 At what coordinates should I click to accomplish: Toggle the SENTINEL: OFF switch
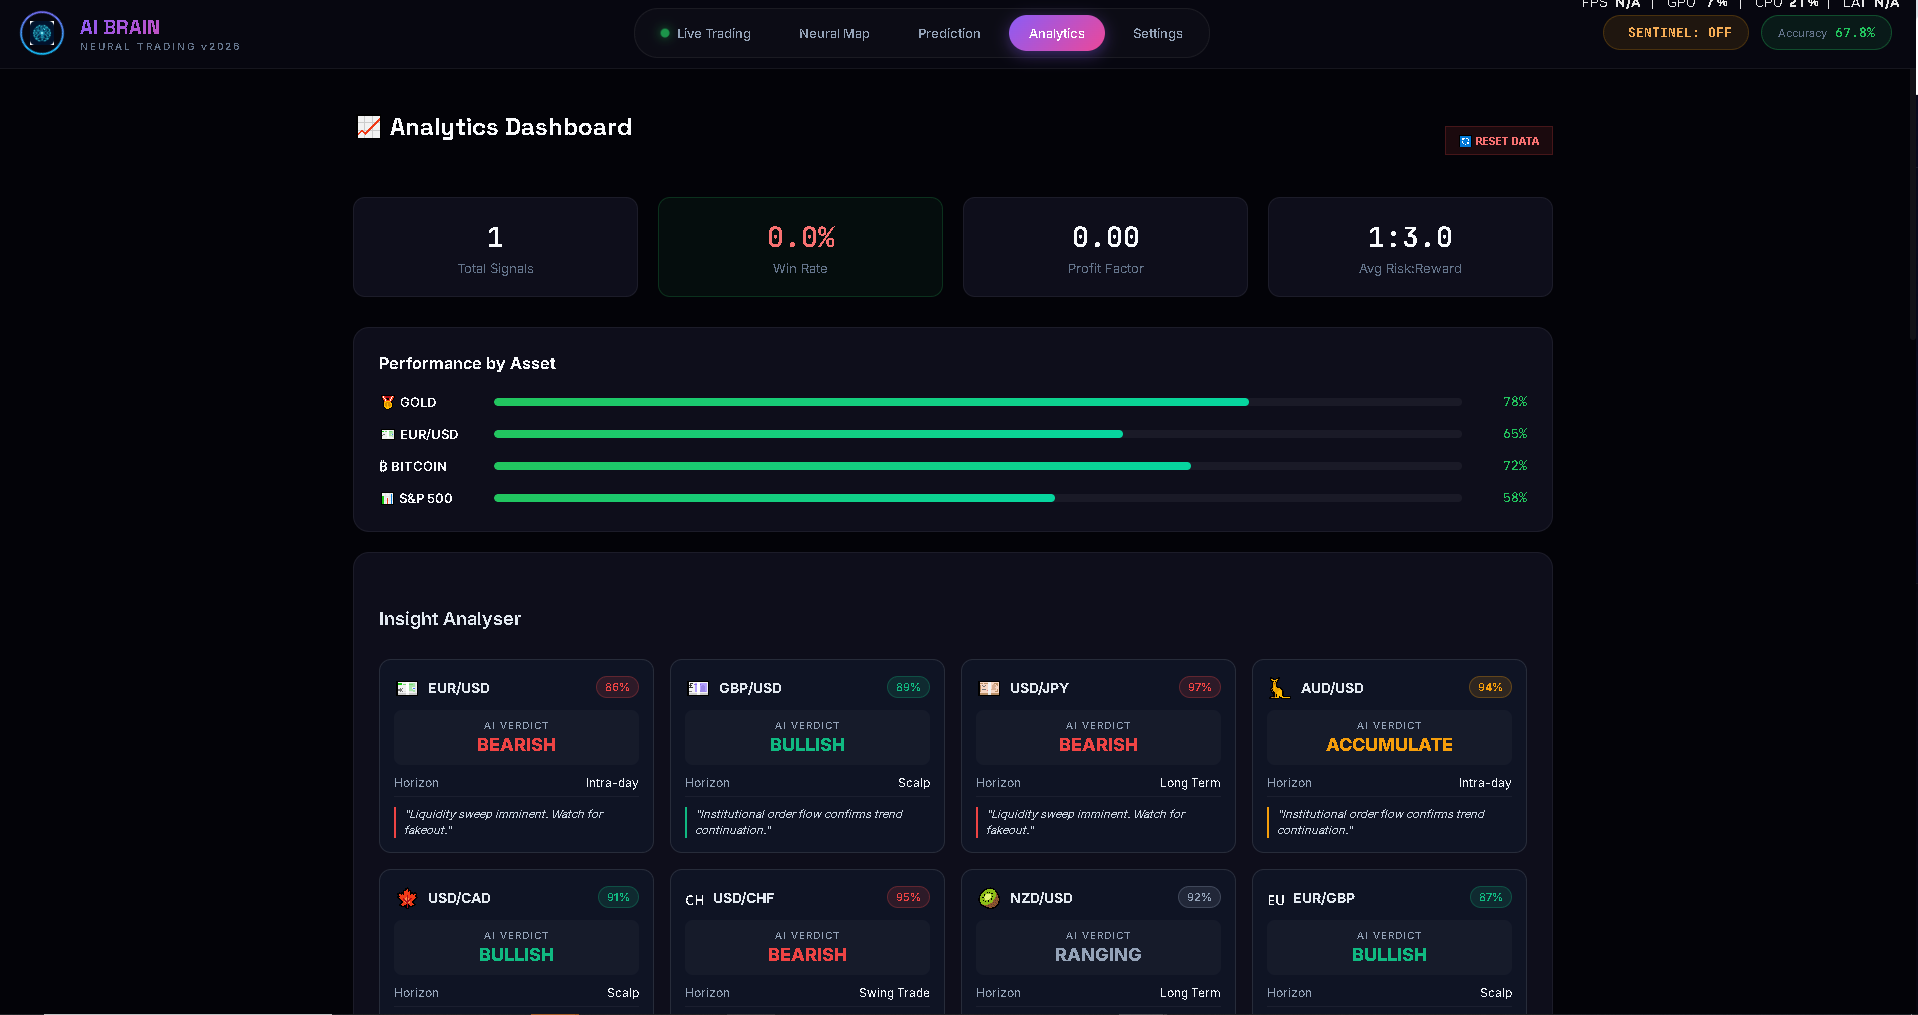[1675, 33]
